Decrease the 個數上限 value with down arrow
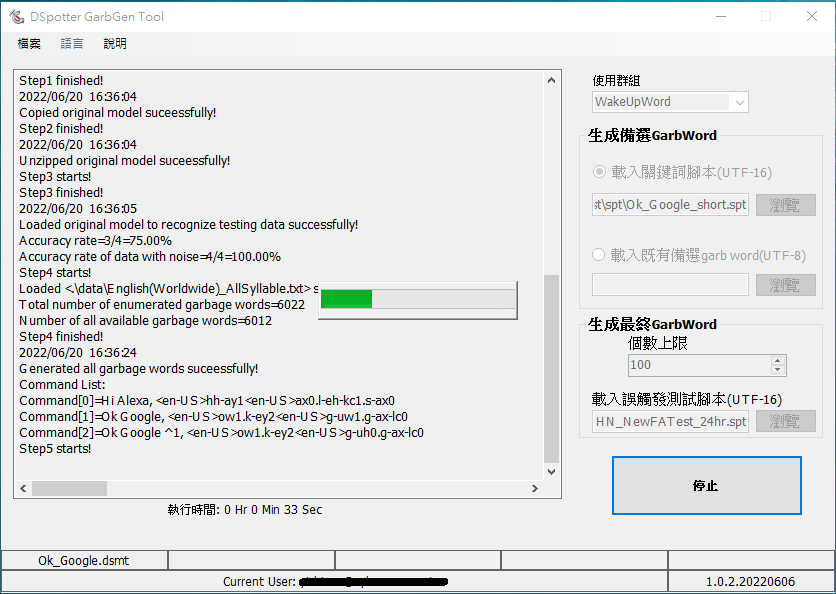 coord(778,370)
